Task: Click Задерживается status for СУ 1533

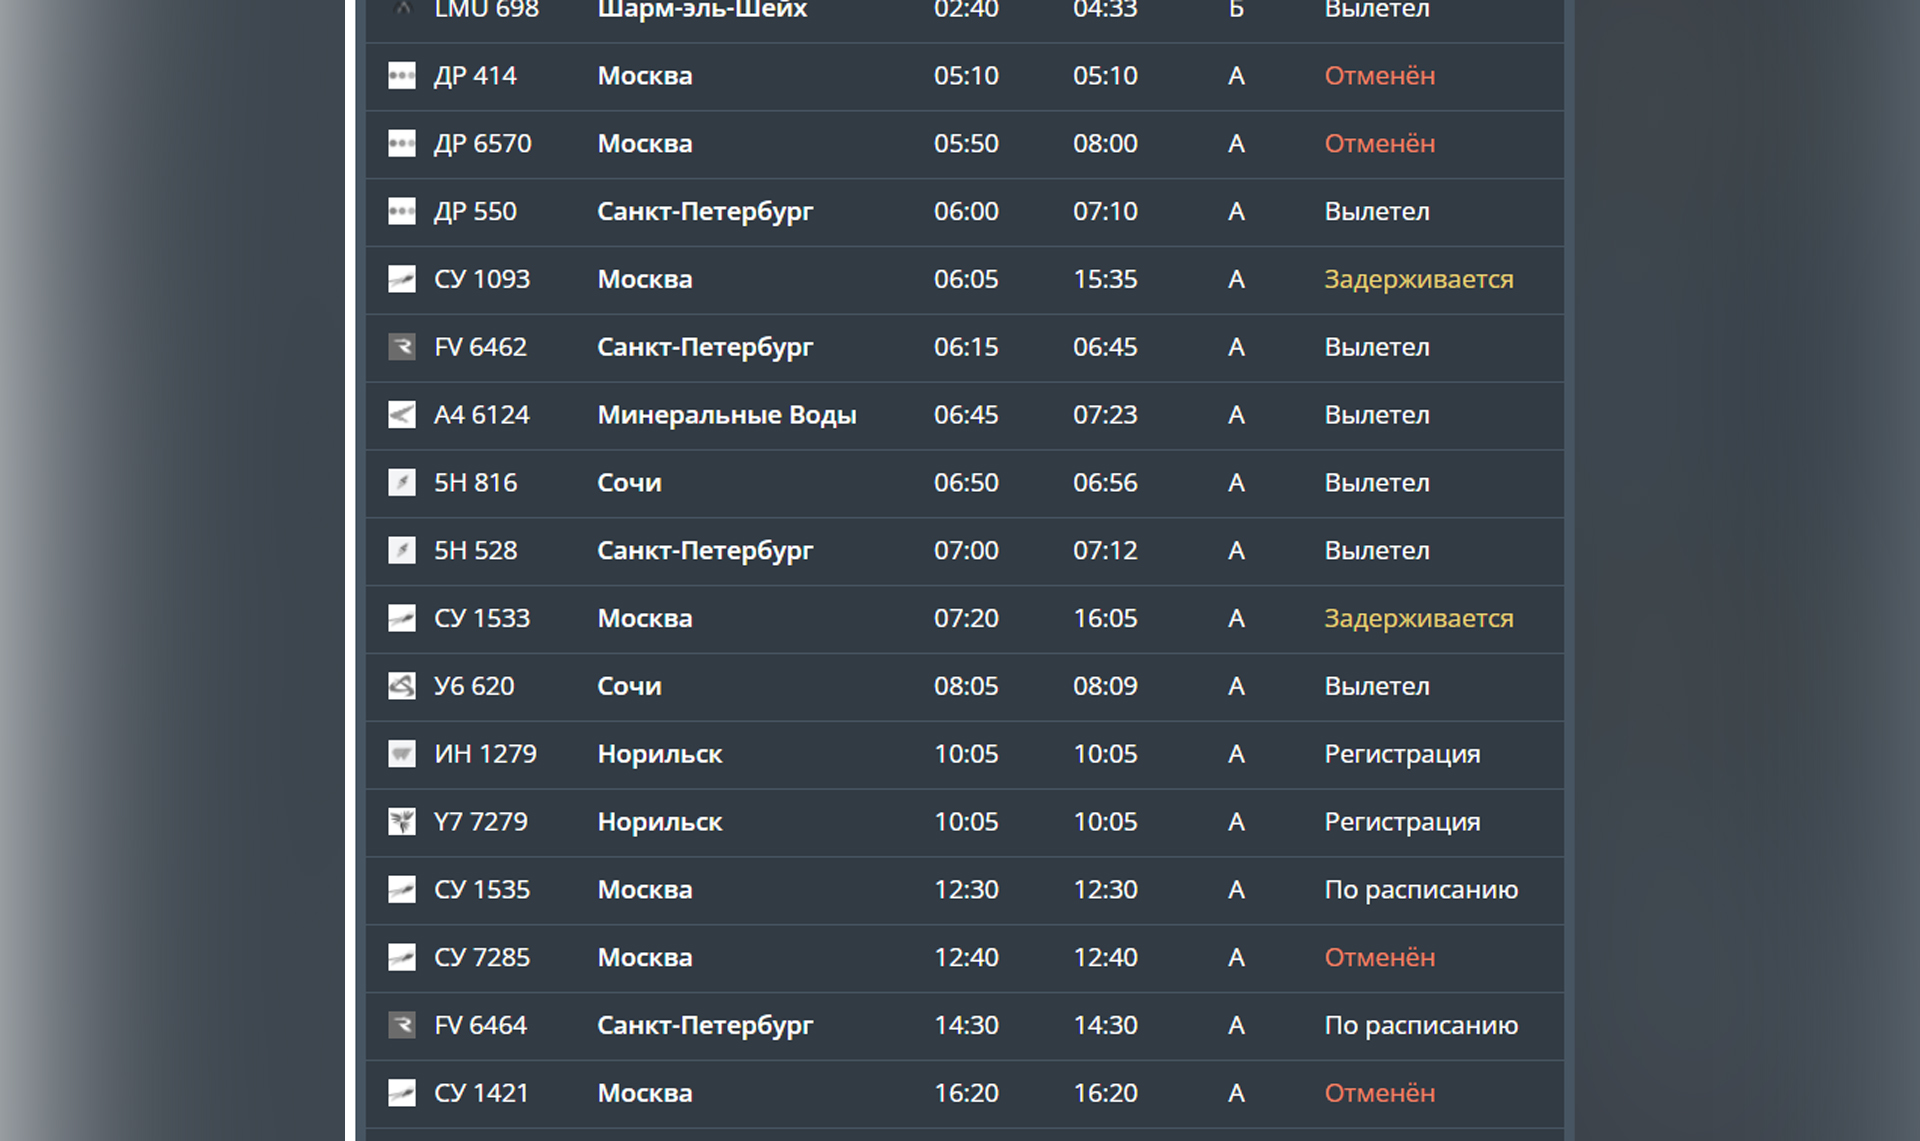Action: [x=1418, y=619]
